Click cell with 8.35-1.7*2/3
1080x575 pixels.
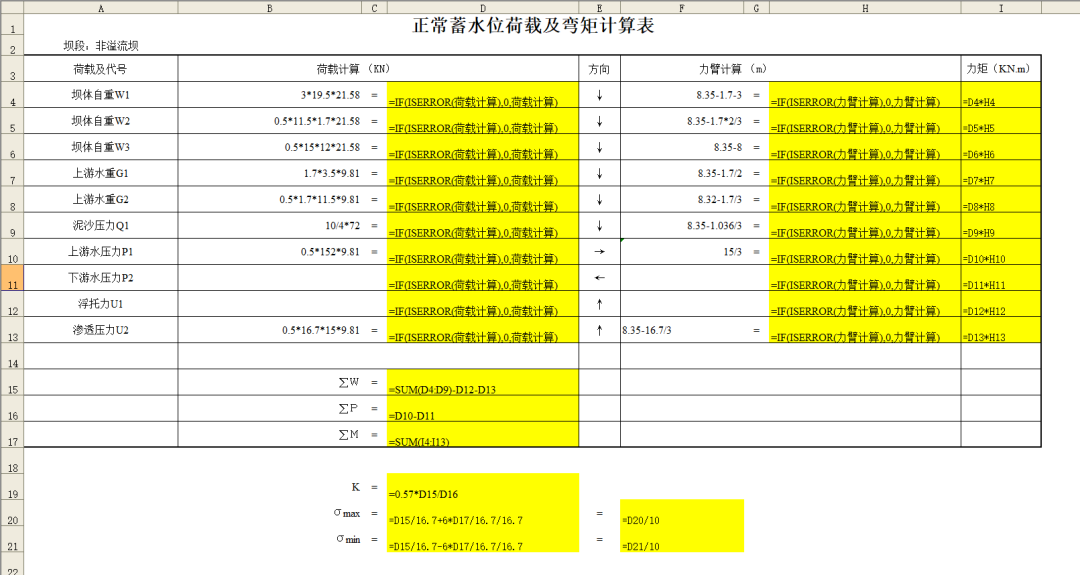(x=682, y=121)
